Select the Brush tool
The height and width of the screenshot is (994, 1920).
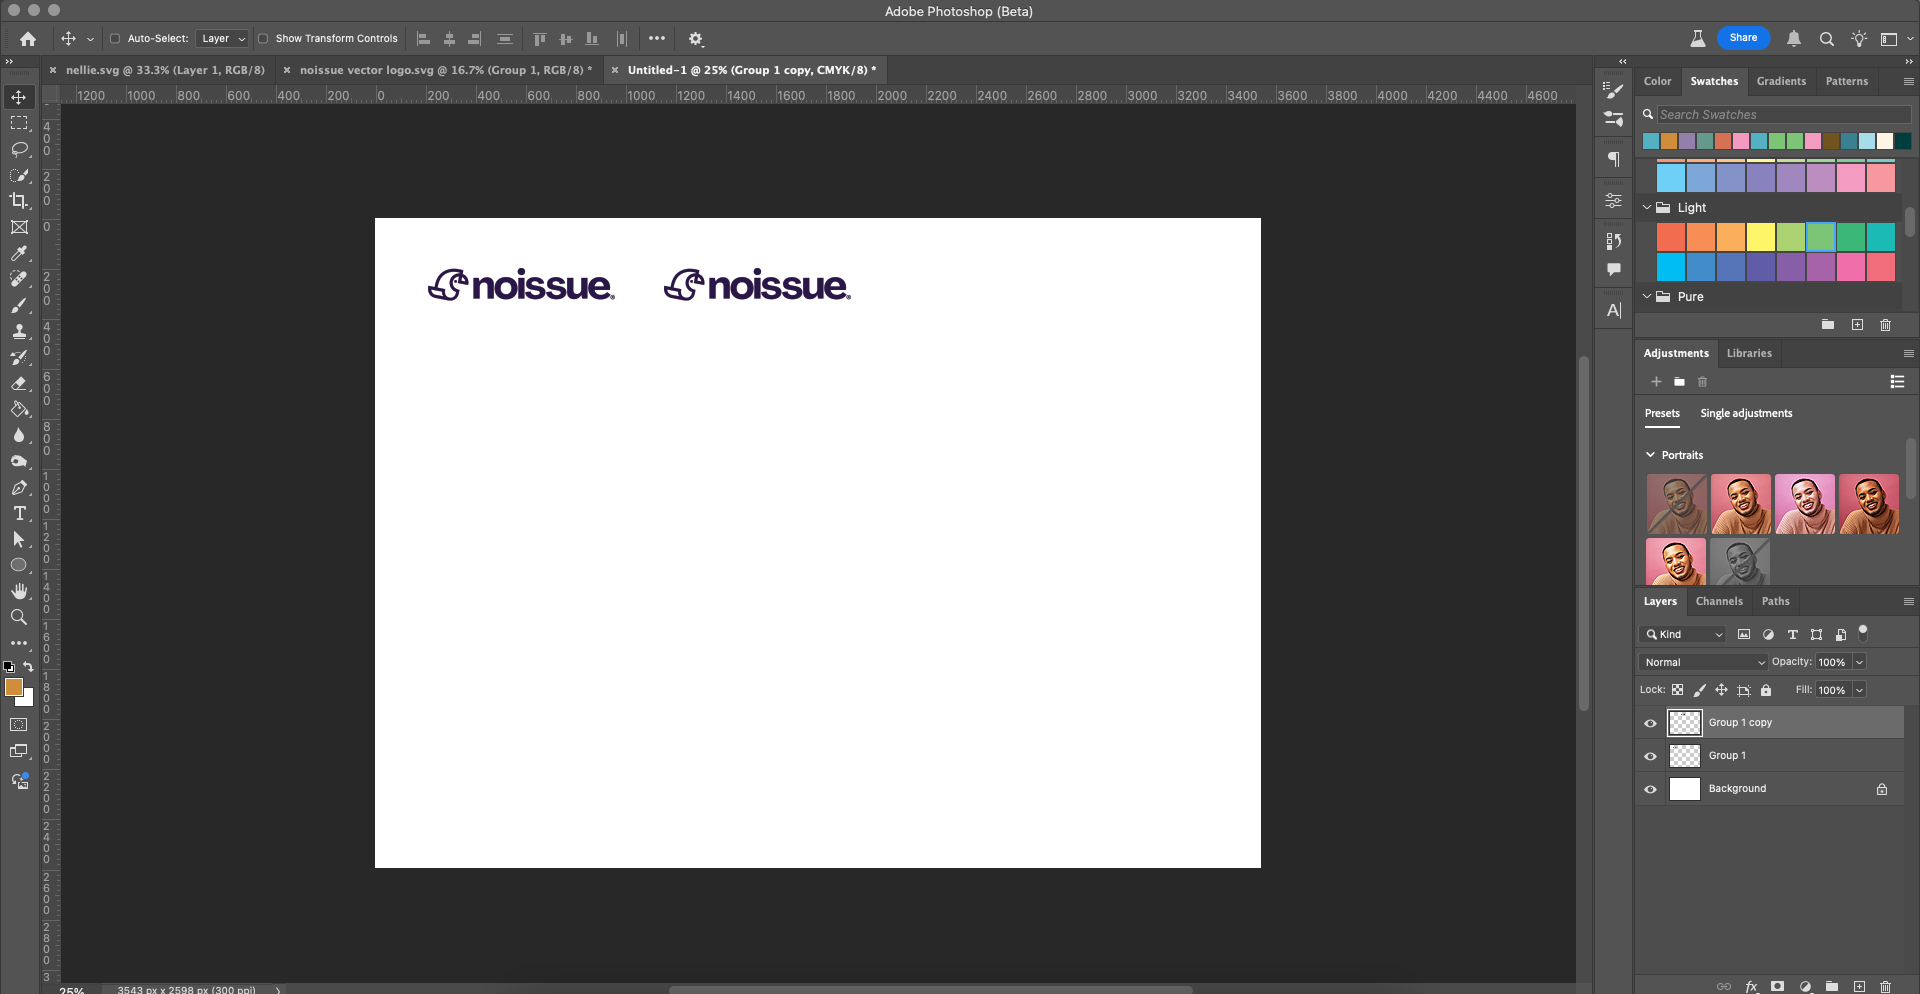pyautogui.click(x=19, y=305)
